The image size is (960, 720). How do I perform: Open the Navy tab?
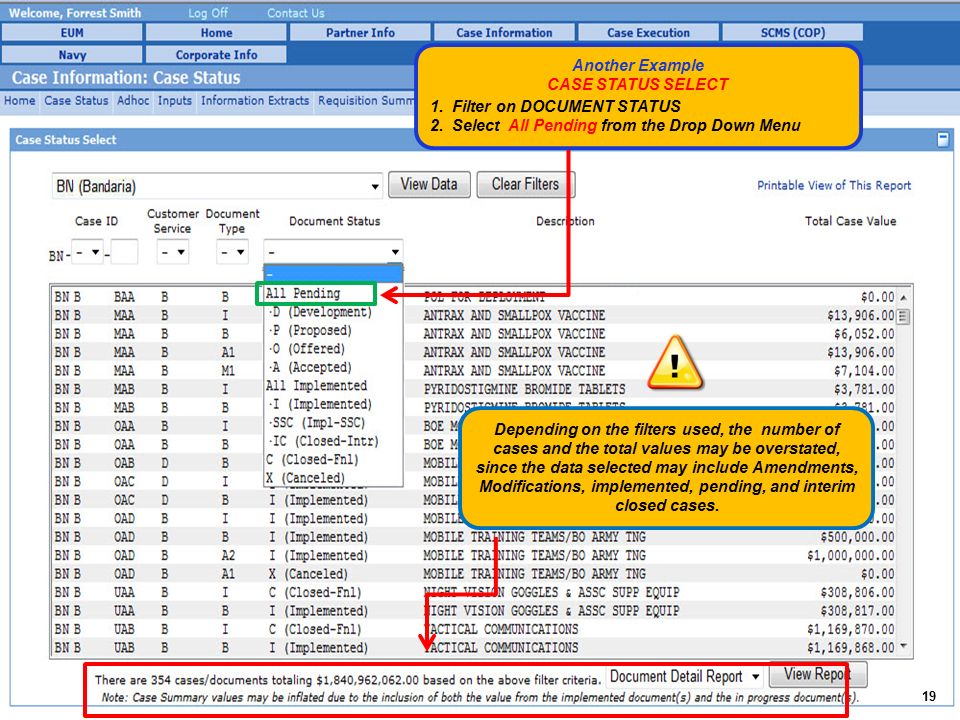pyautogui.click(x=72, y=54)
